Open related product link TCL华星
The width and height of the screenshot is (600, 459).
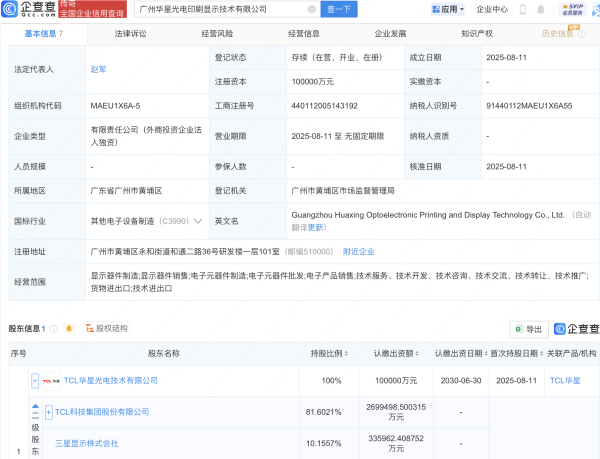tap(565, 381)
